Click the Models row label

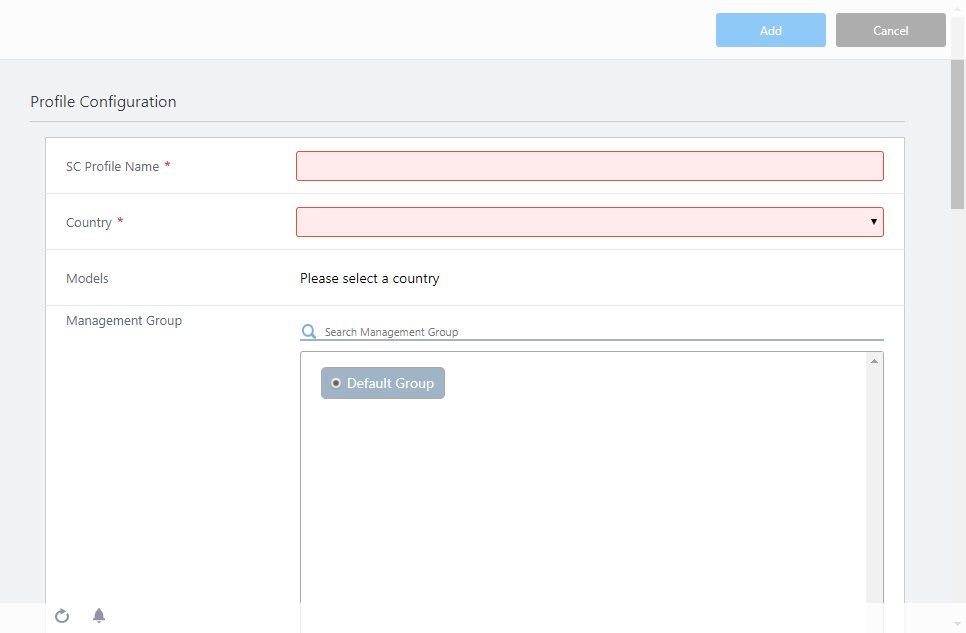pos(87,279)
